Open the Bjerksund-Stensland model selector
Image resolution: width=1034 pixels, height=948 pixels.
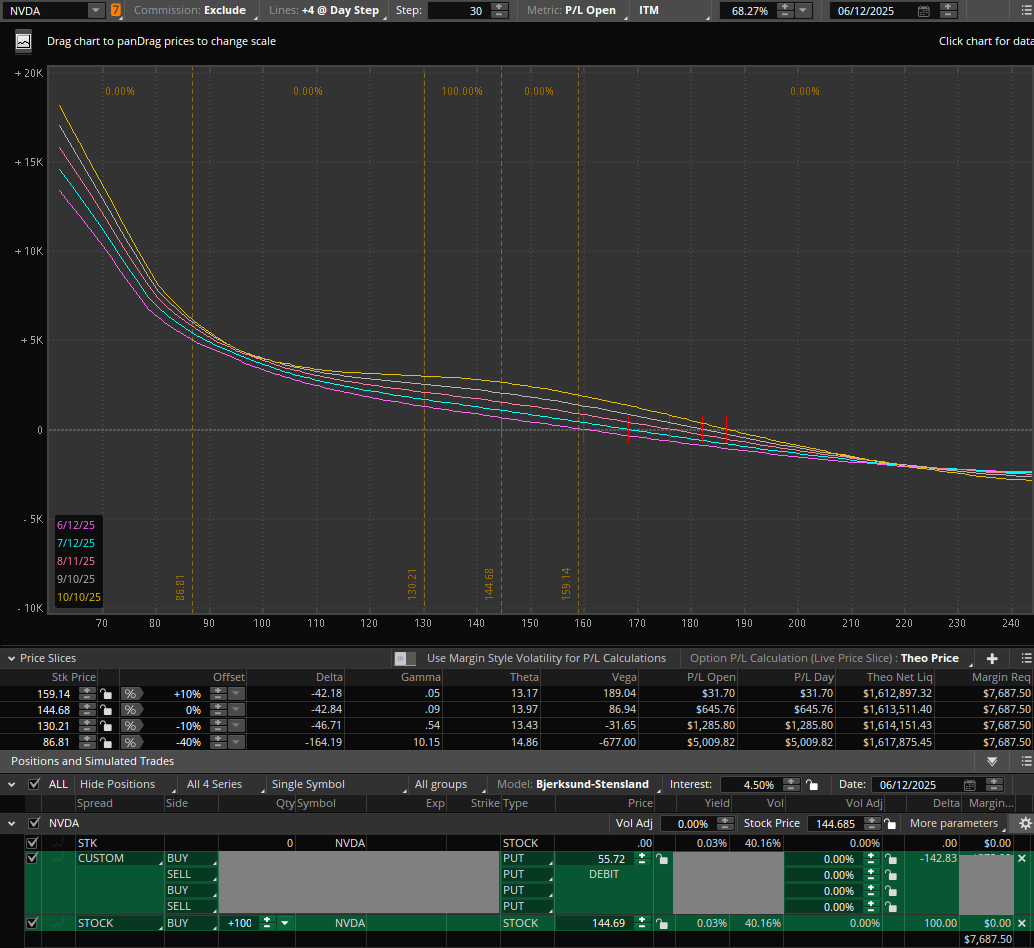590,784
